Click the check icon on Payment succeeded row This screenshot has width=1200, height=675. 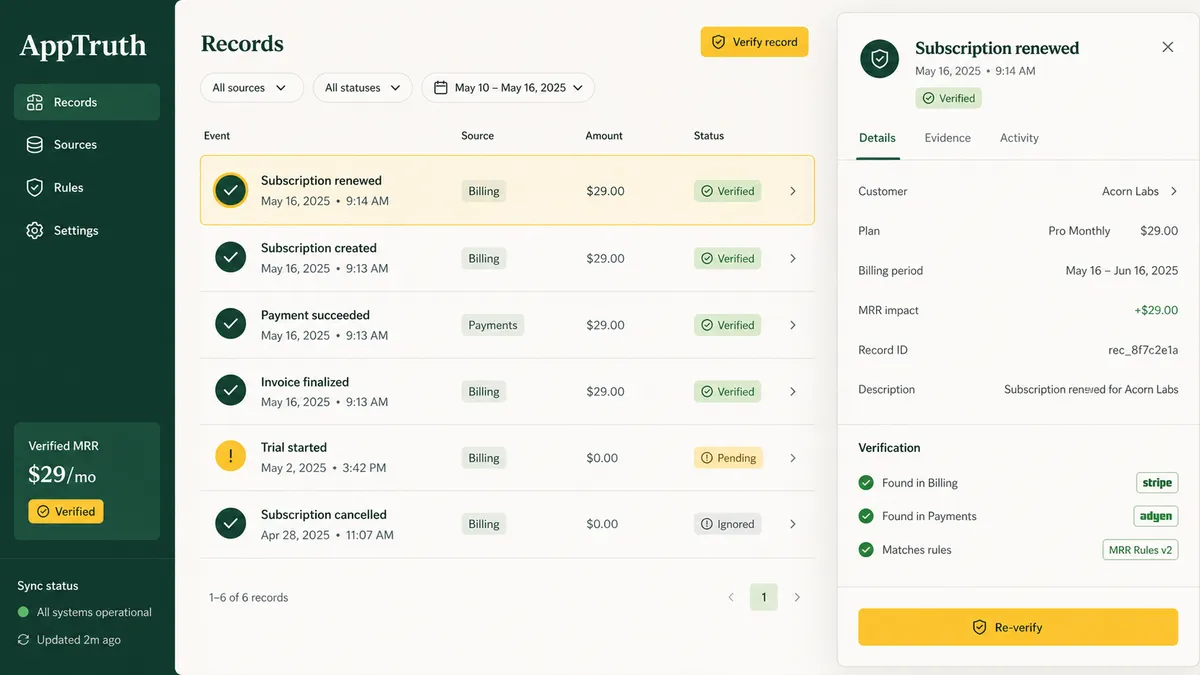[231, 325]
